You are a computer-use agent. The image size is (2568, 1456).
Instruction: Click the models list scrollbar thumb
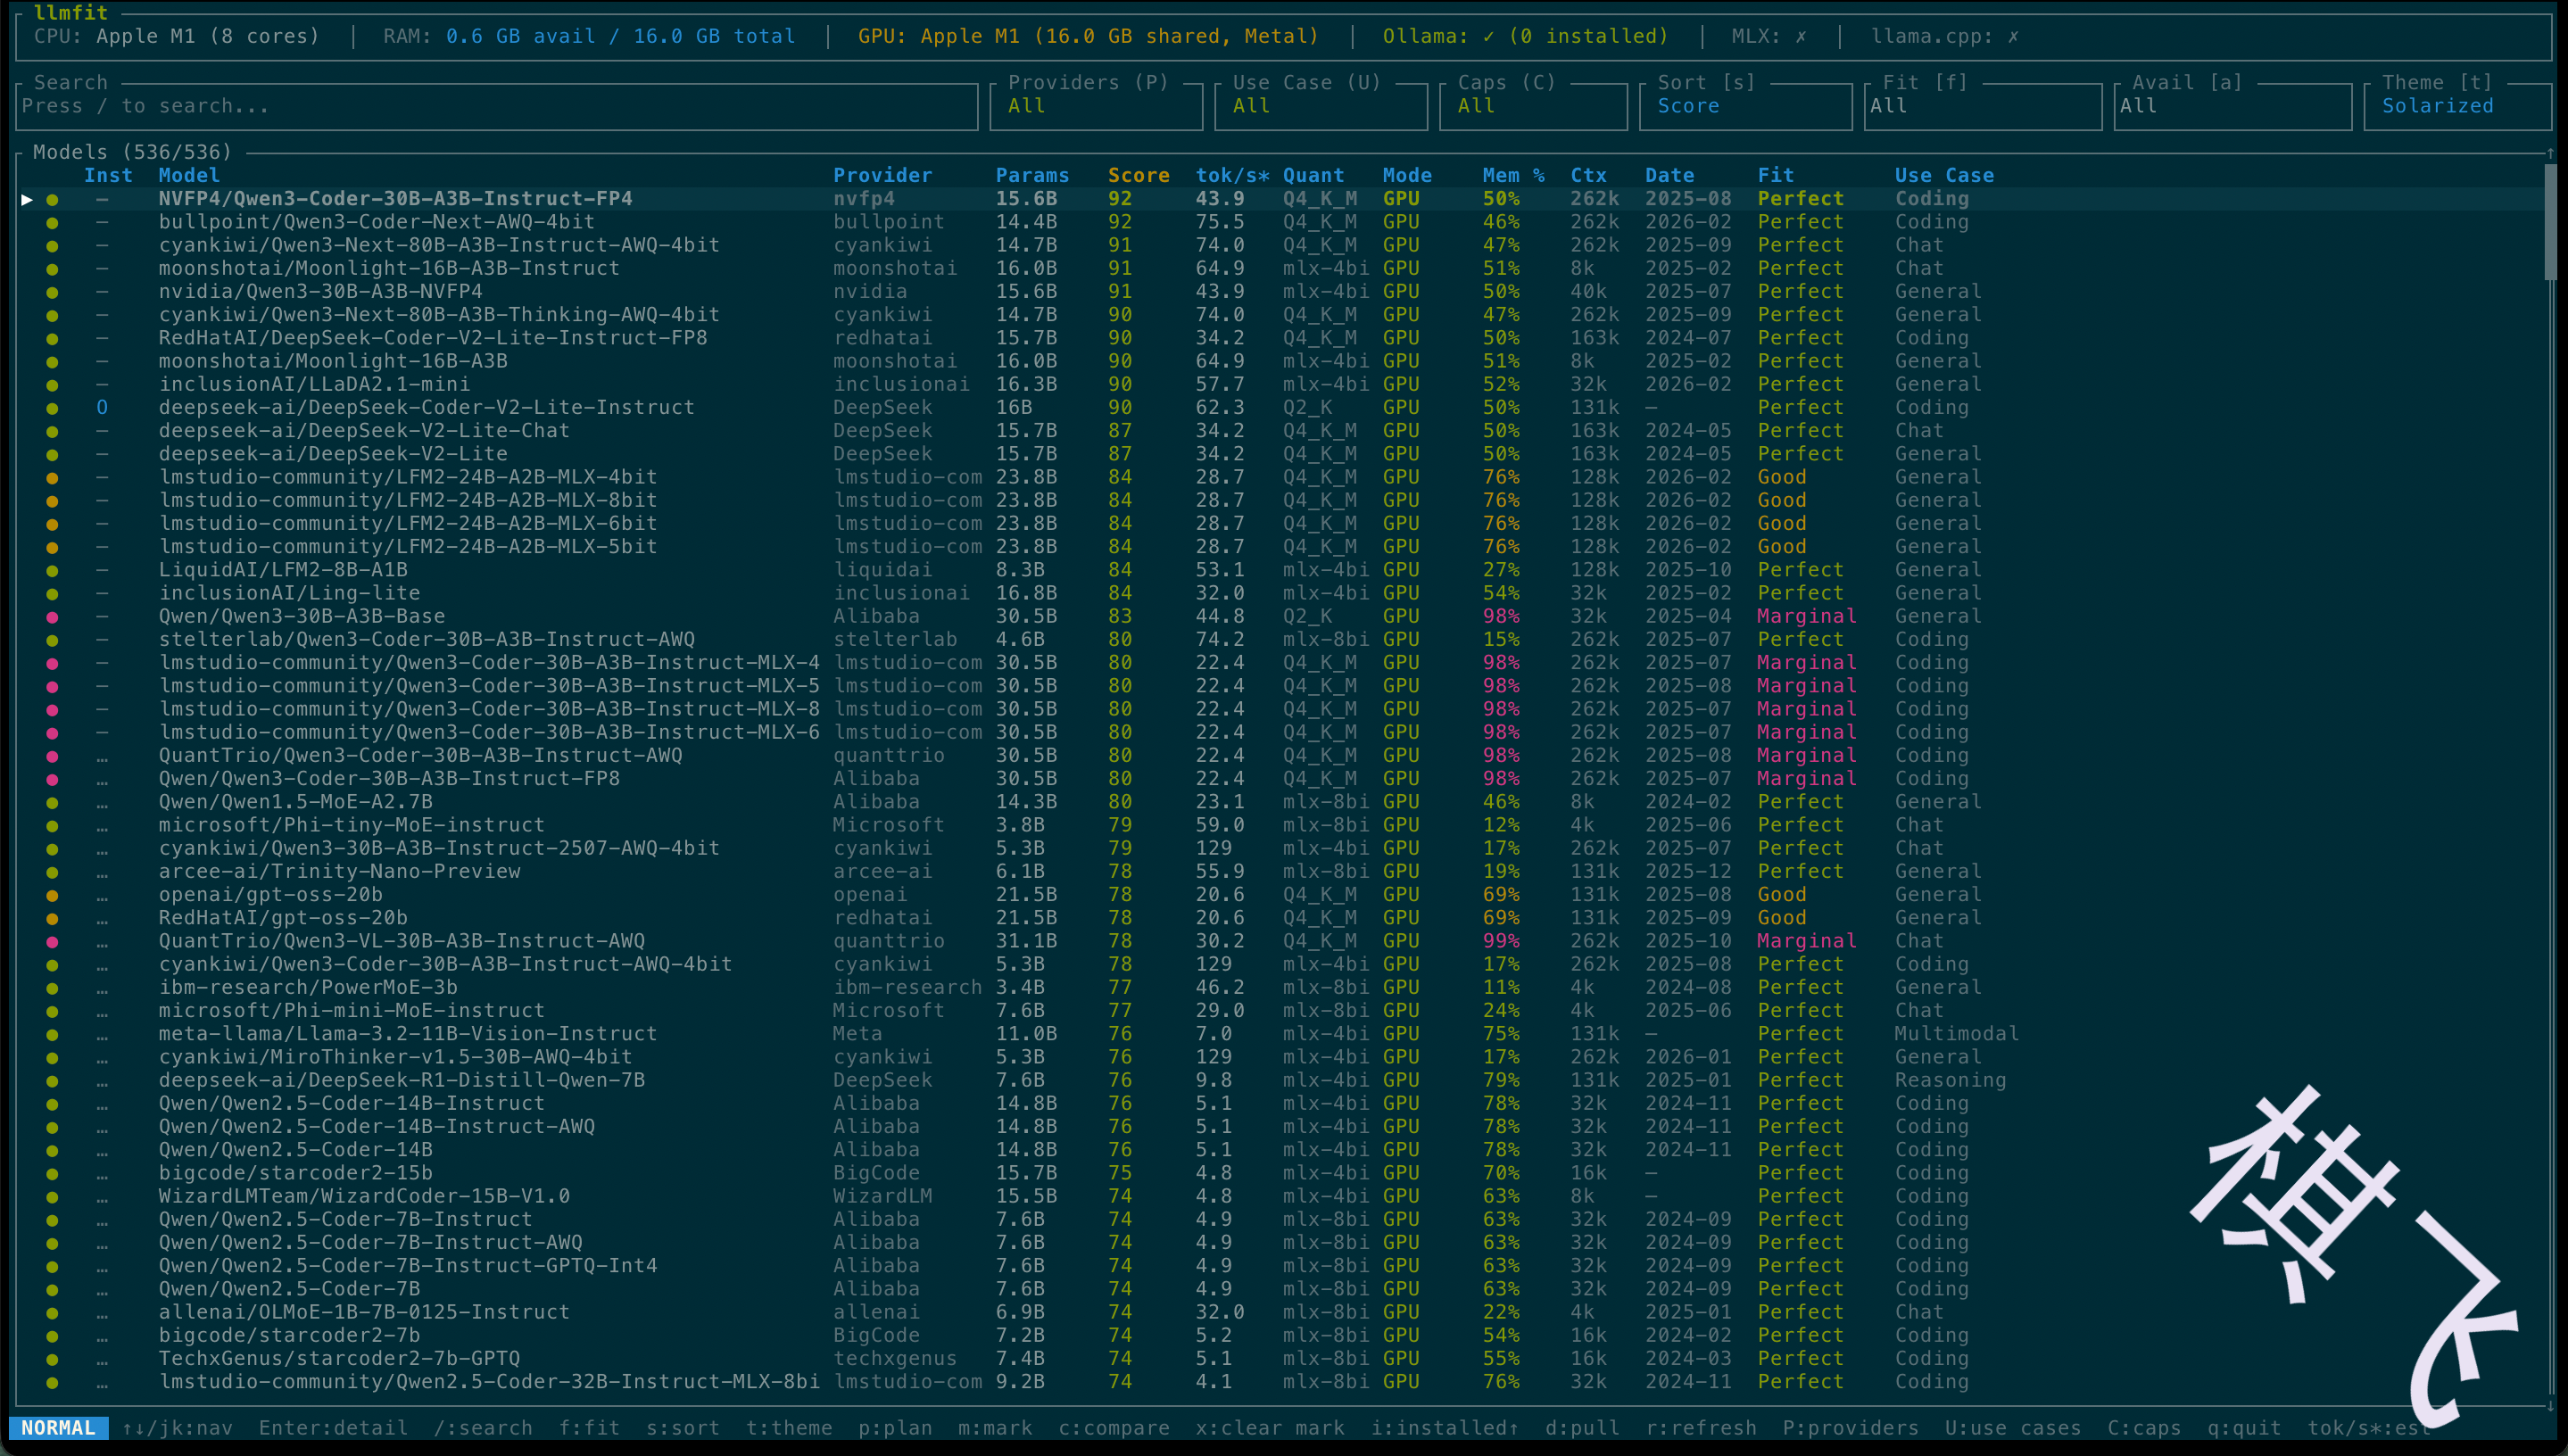[2549, 222]
